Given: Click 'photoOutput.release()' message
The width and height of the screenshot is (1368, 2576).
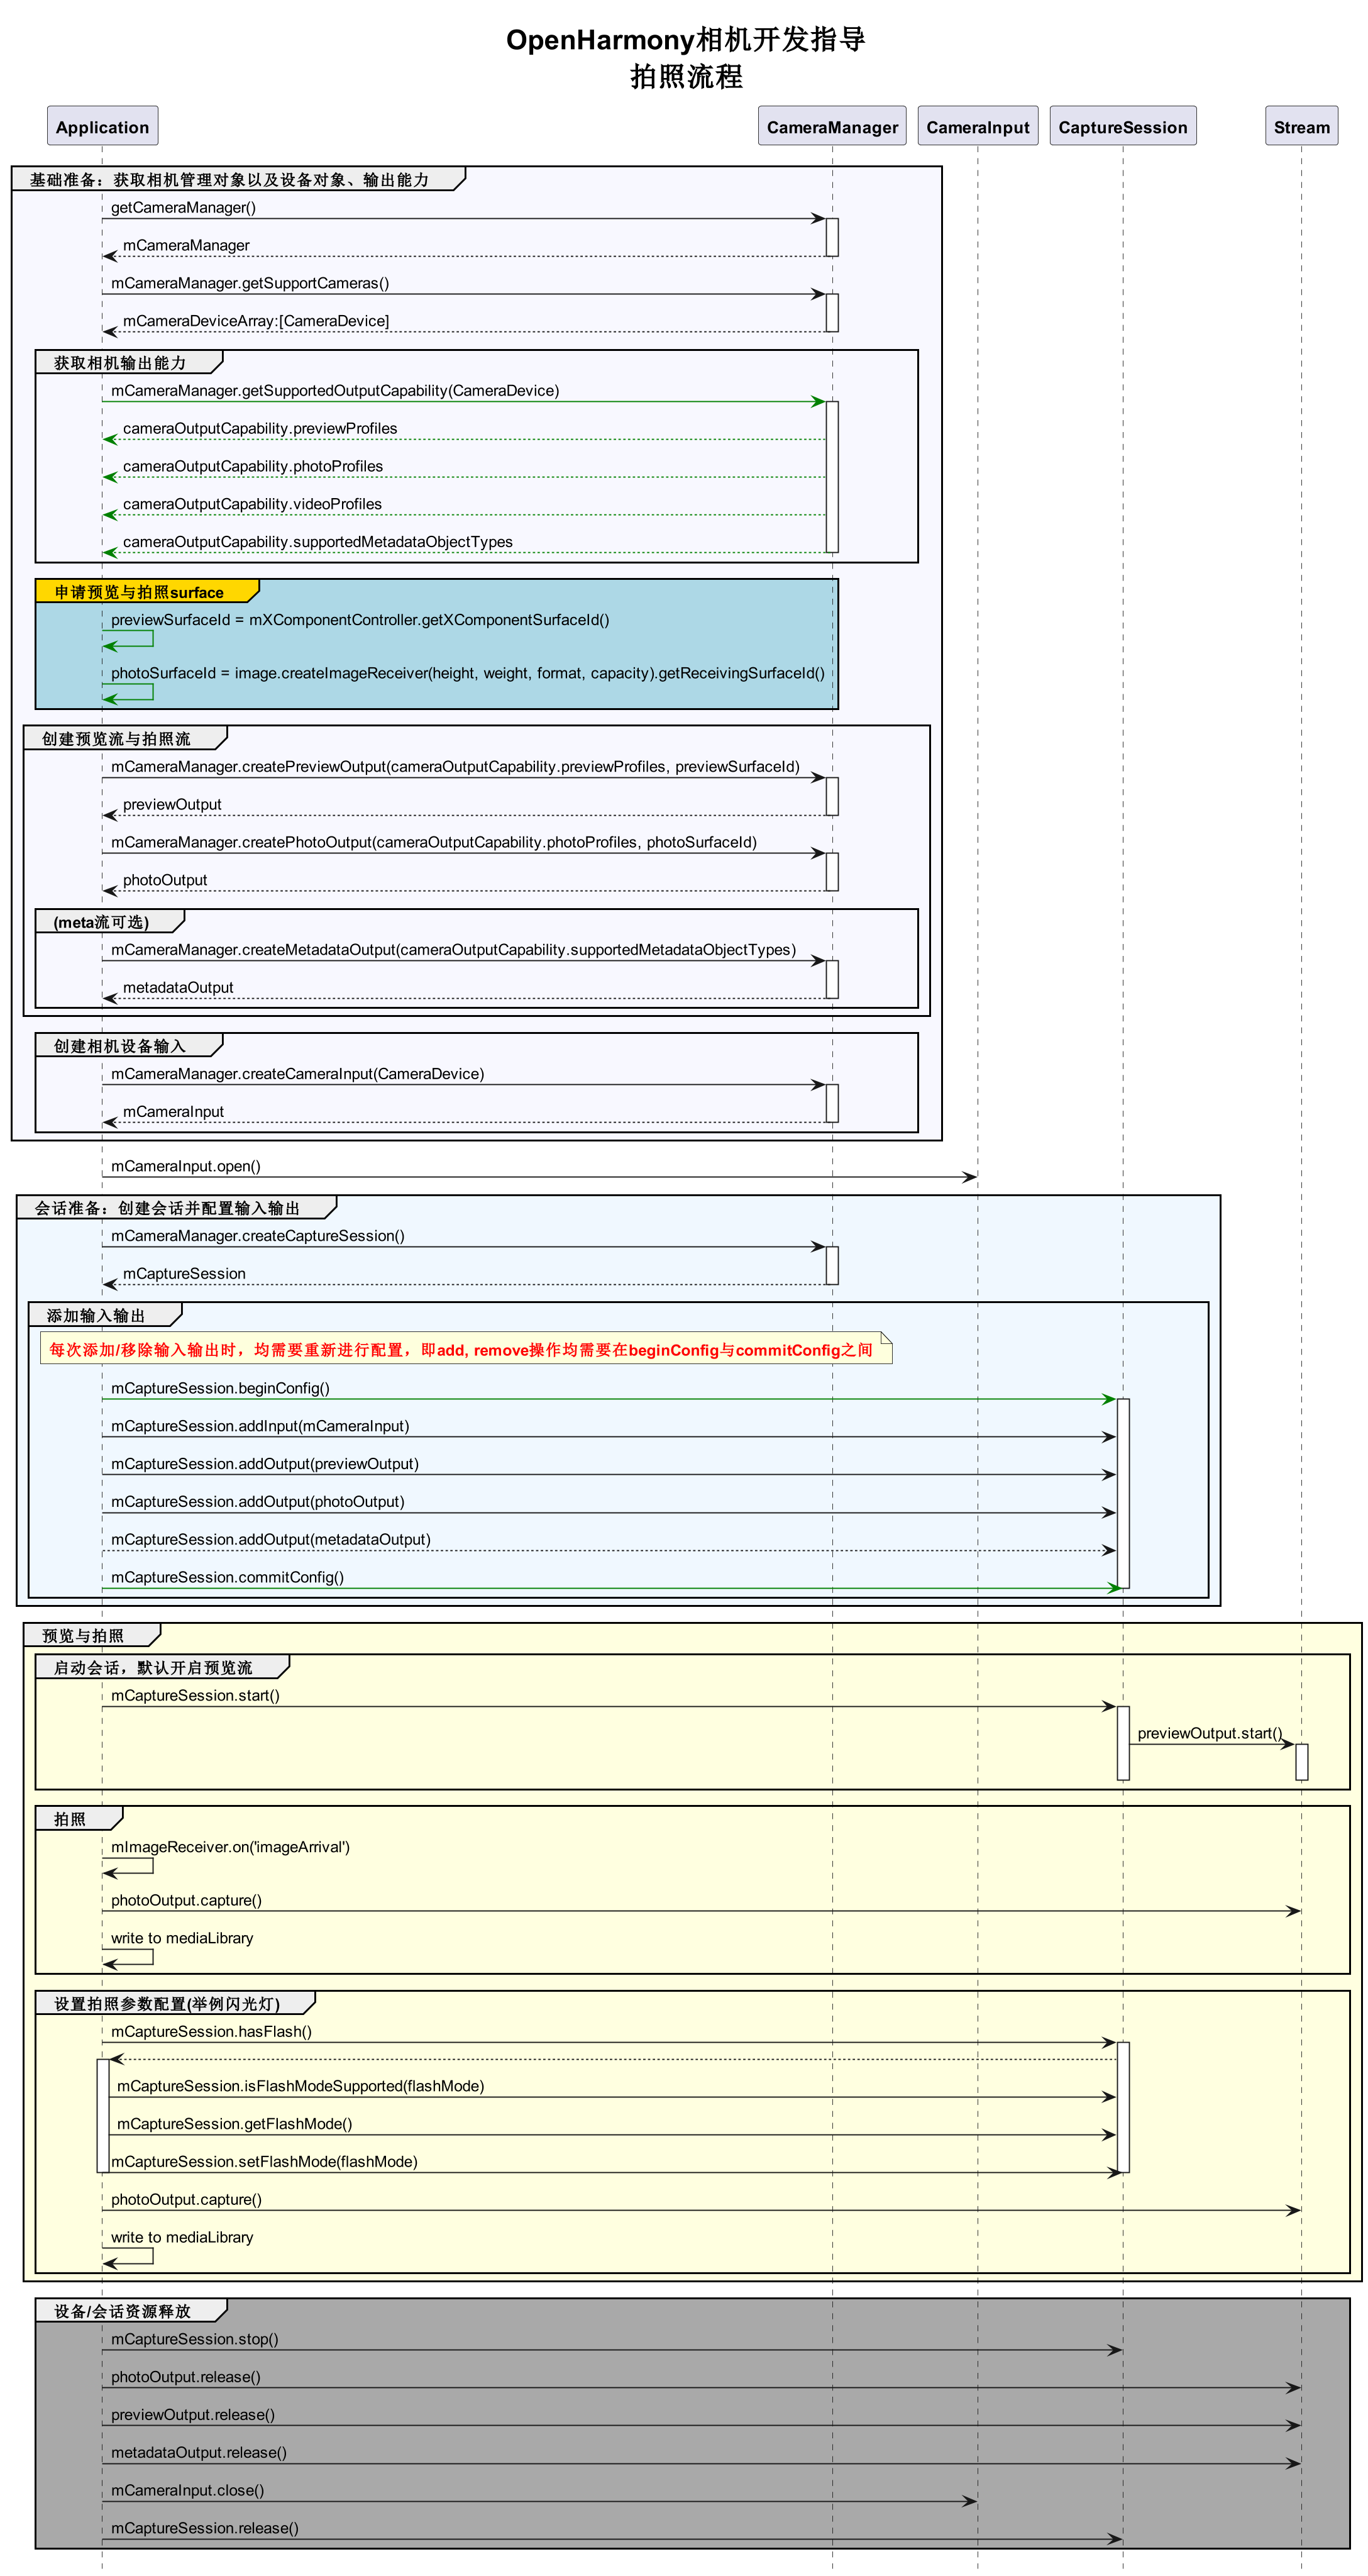Looking at the screenshot, I should coord(185,2378).
